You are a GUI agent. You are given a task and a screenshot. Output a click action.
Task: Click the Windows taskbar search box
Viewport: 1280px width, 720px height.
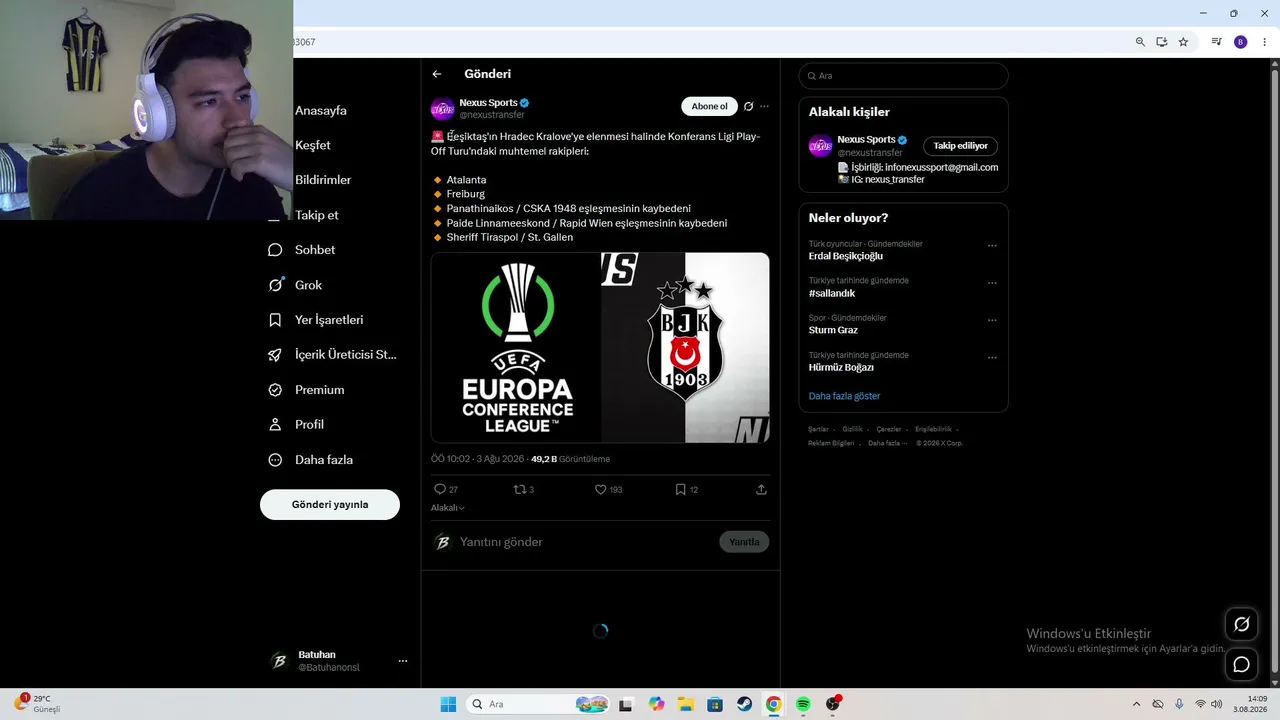click(538, 704)
